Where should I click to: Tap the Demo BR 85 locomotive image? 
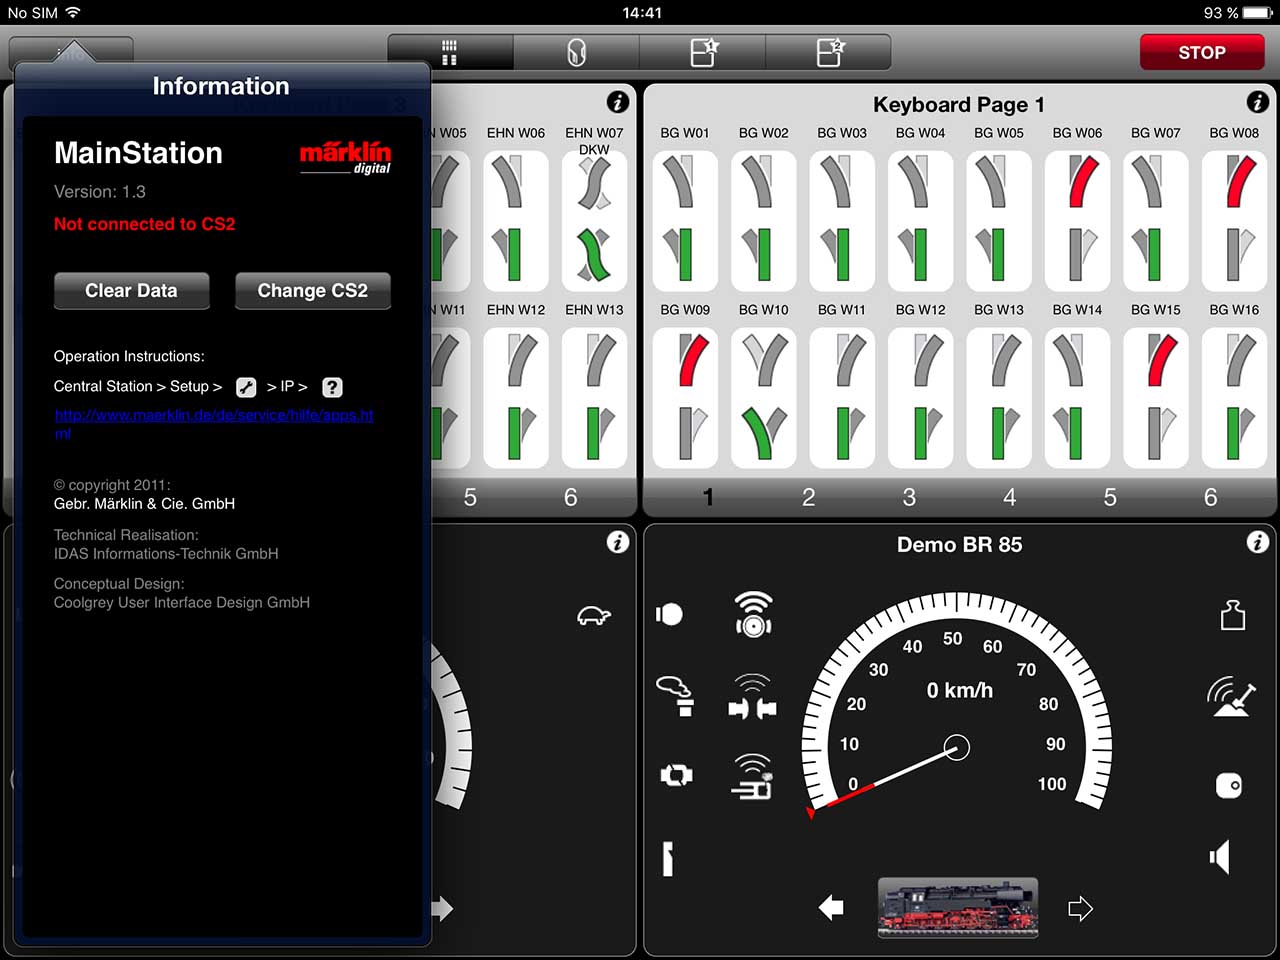[958, 908]
